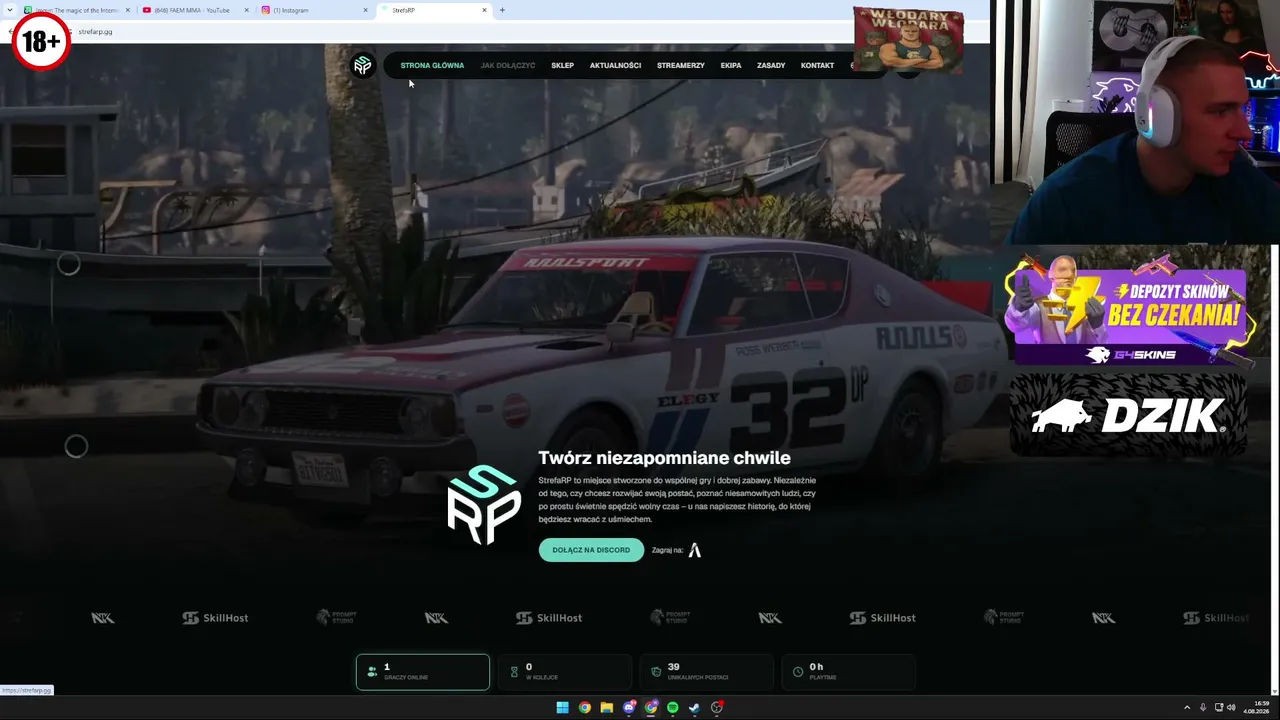The height and width of the screenshot is (720, 1280).
Task: Open the Kontakt page
Action: click(x=817, y=66)
